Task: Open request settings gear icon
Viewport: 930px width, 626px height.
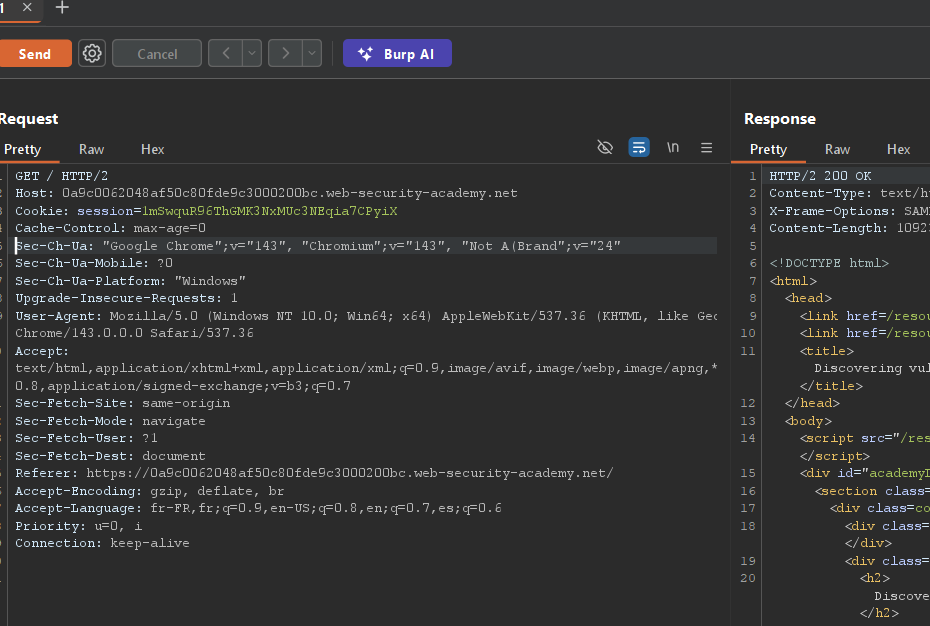Action: (93, 54)
